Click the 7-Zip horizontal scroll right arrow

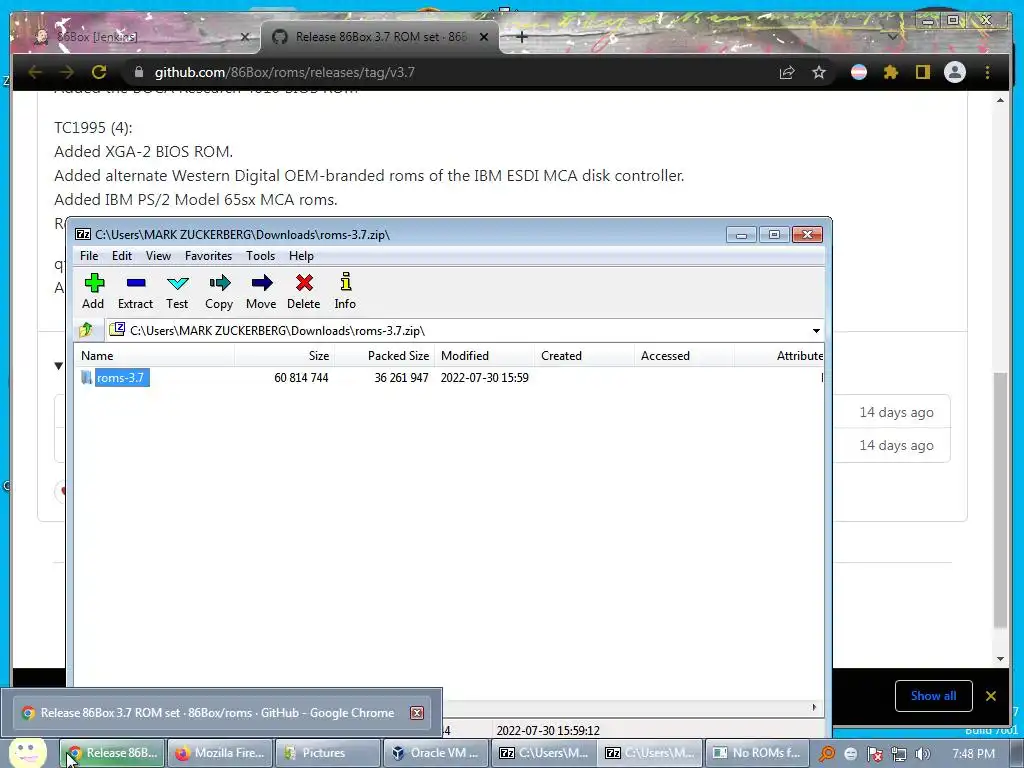[814, 707]
